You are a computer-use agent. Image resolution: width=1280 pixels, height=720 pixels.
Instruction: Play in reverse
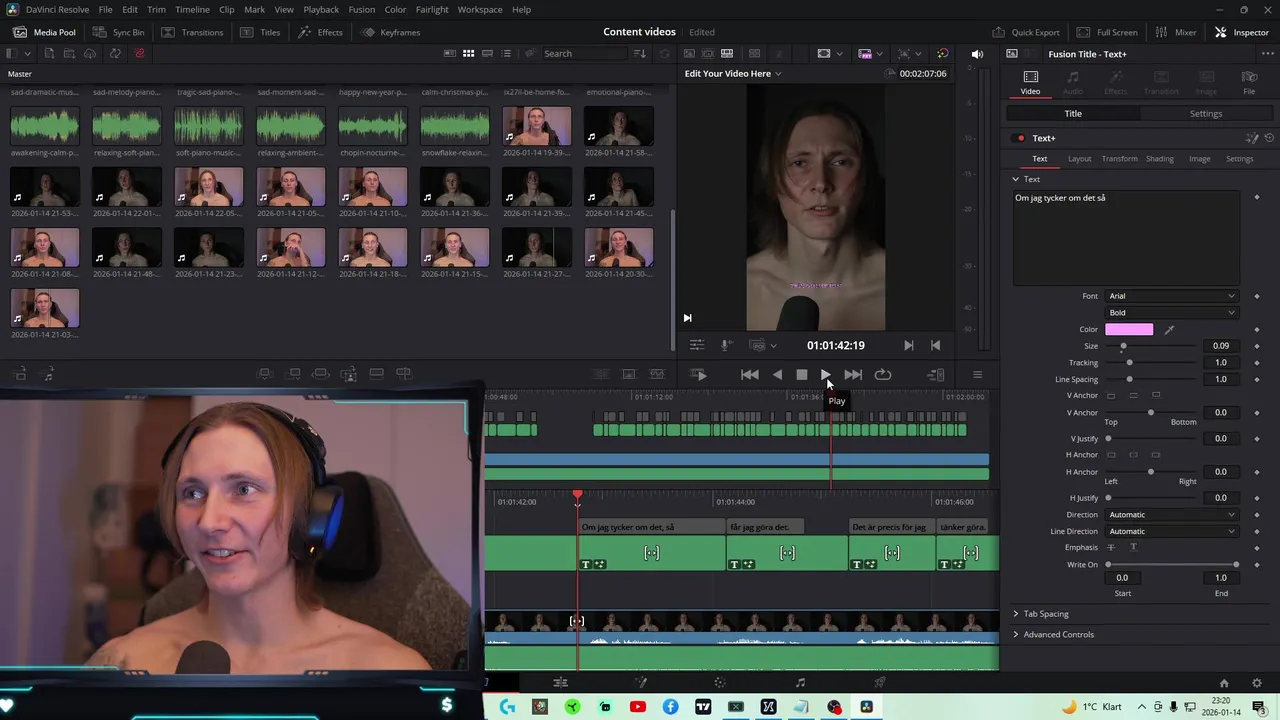click(777, 374)
